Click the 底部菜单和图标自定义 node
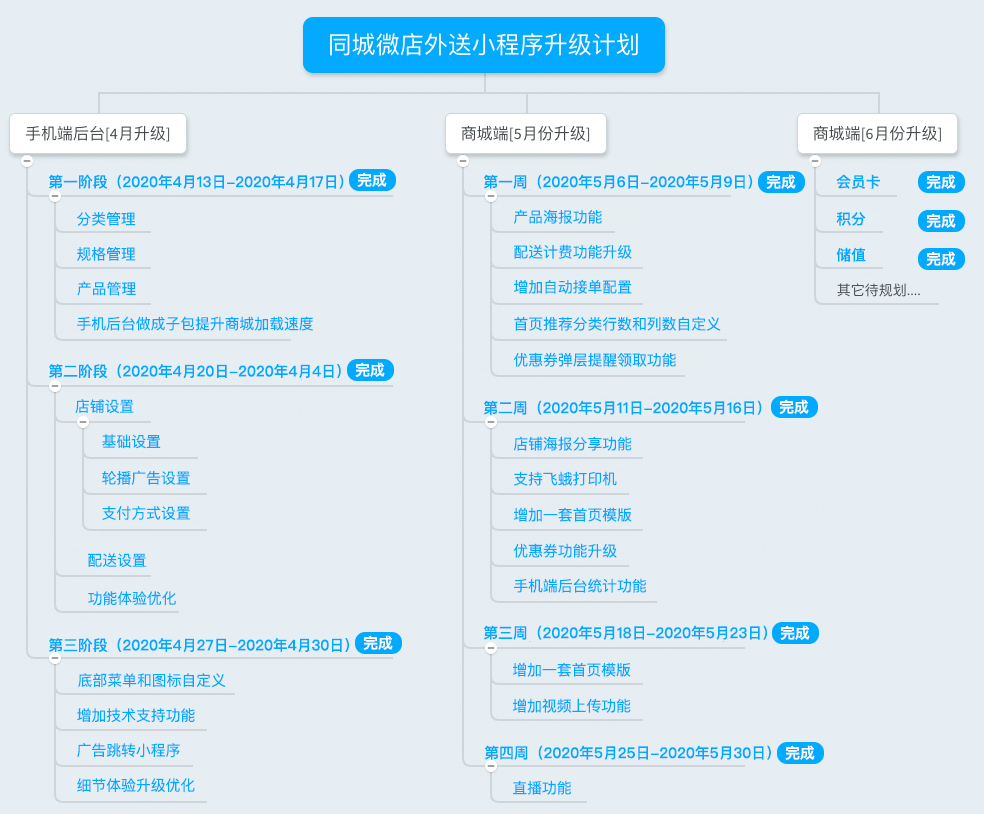Viewport: 984px width, 814px height. point(151,681)
